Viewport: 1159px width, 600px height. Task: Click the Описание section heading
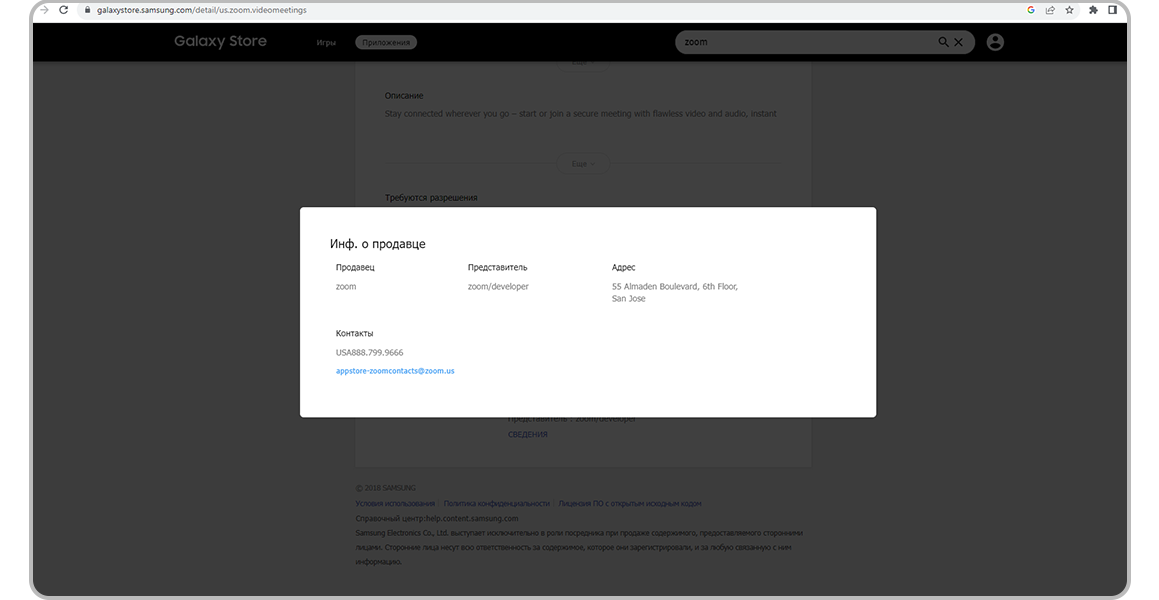coord(404,96)
